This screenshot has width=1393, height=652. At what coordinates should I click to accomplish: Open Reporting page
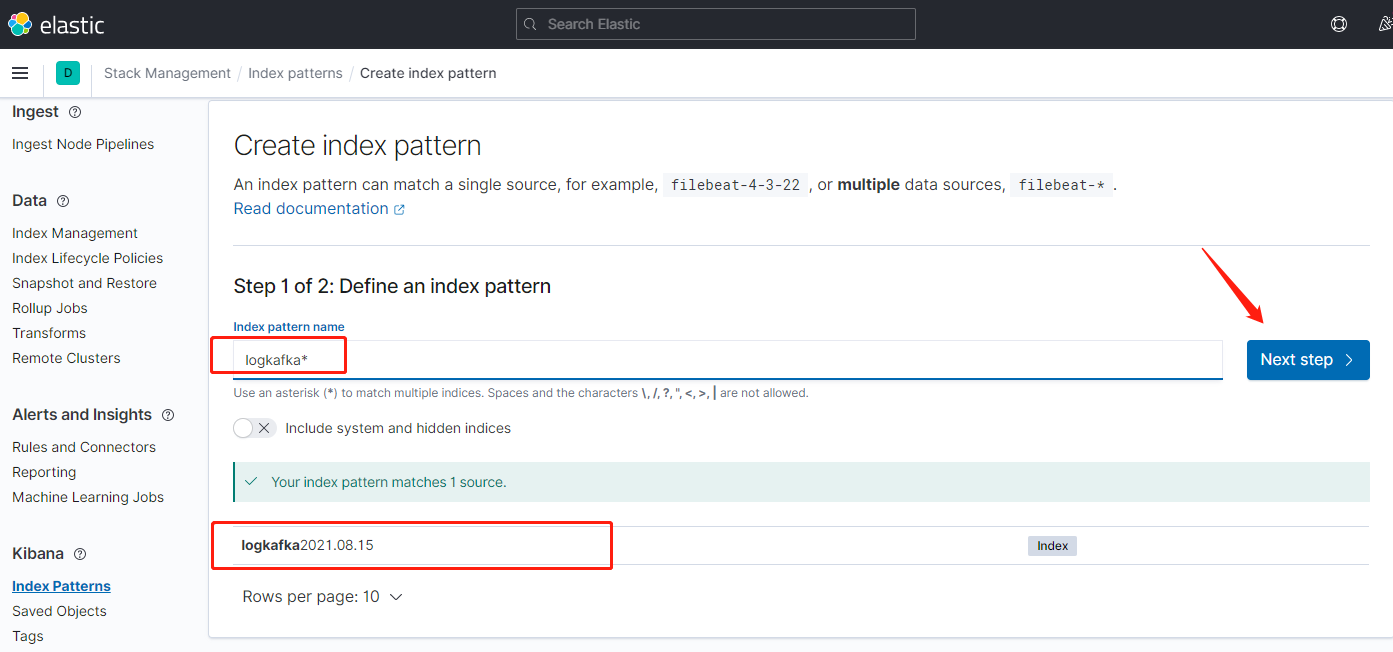tap(44, 472)
